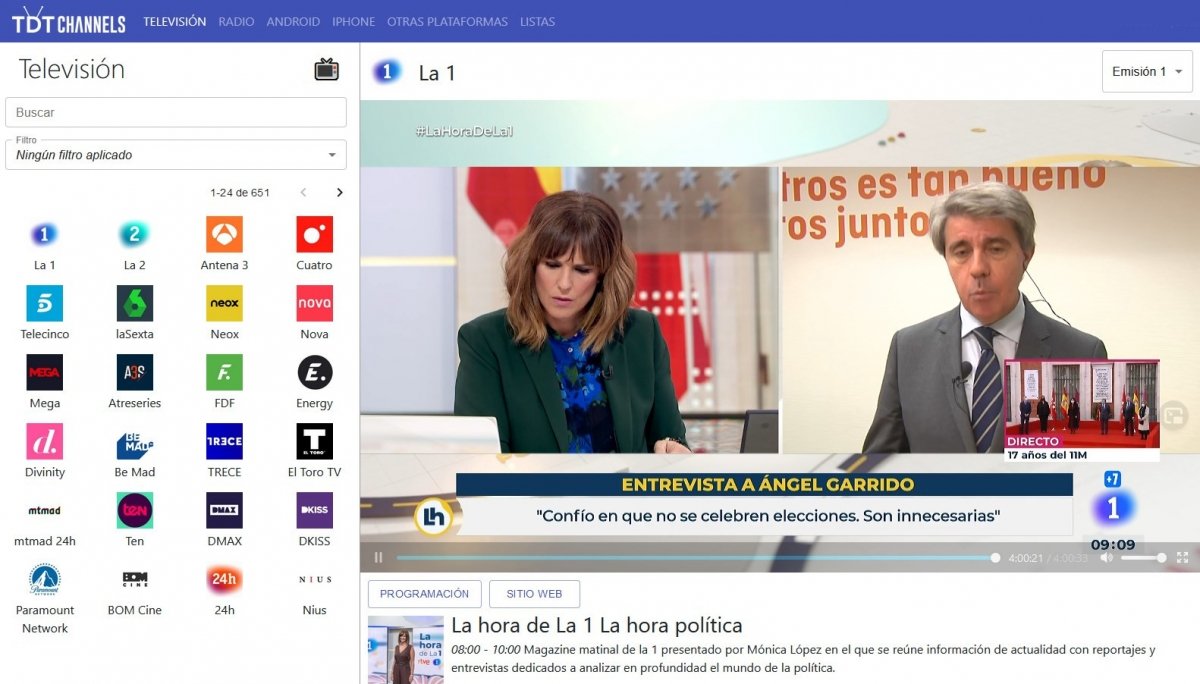The height and width of the screenshot is (684, 1200).
Task: Open the Filtro dropdown
Action: [176, 155]
